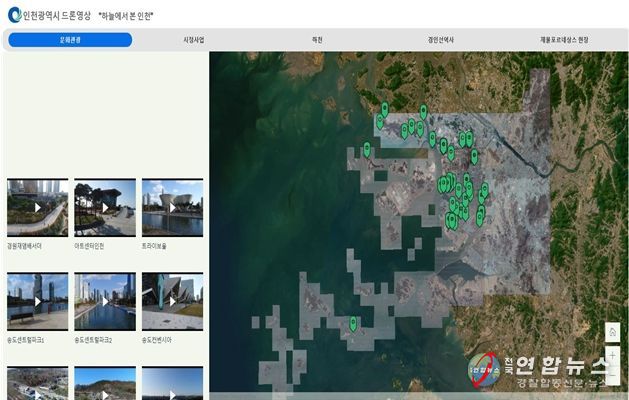
Task: Click the 인천광역시 드론영상 site title
Action: [x=57, y=16]
